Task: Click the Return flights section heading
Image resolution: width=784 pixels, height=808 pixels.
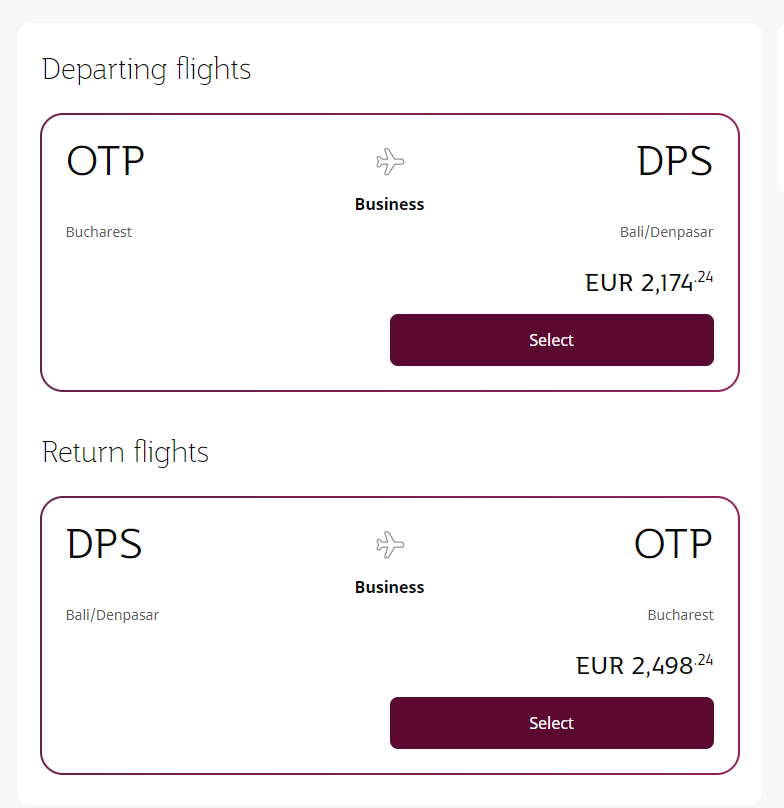Action: tap(125, 452)
